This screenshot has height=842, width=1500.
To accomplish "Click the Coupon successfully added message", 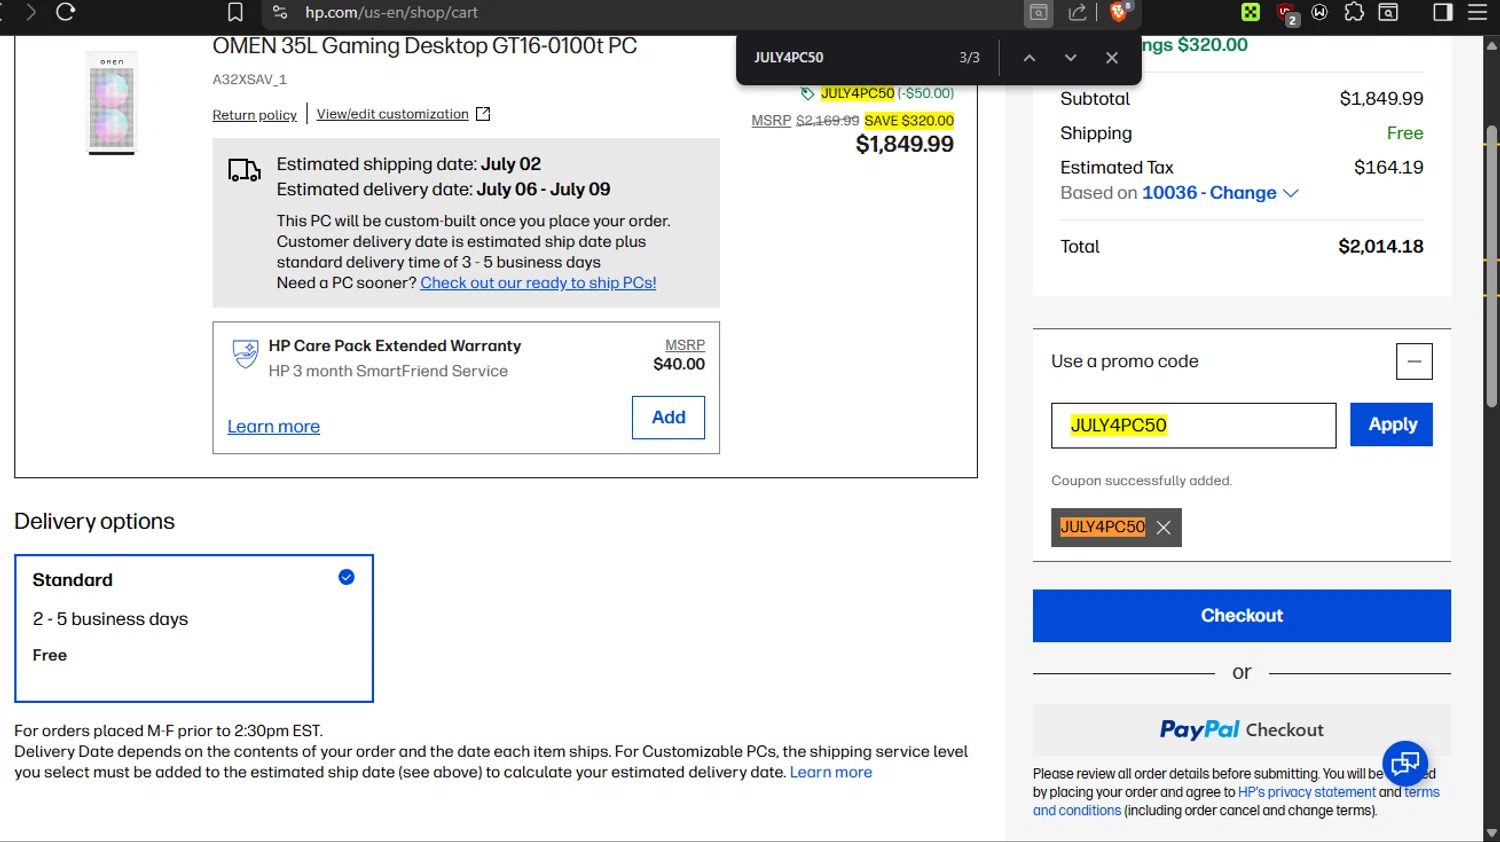I will [x=1141, y=481].
